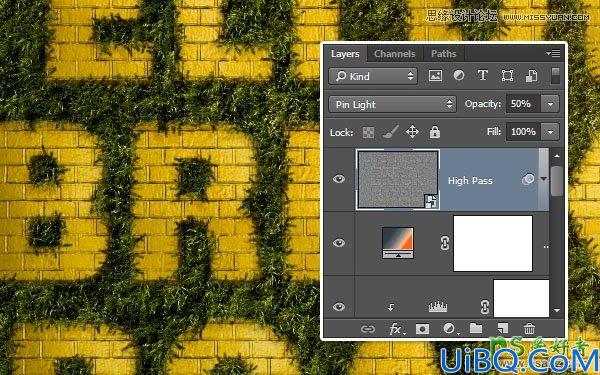The image size is (600, 375).
Task: Create a new layer
Action: [503, 328]
